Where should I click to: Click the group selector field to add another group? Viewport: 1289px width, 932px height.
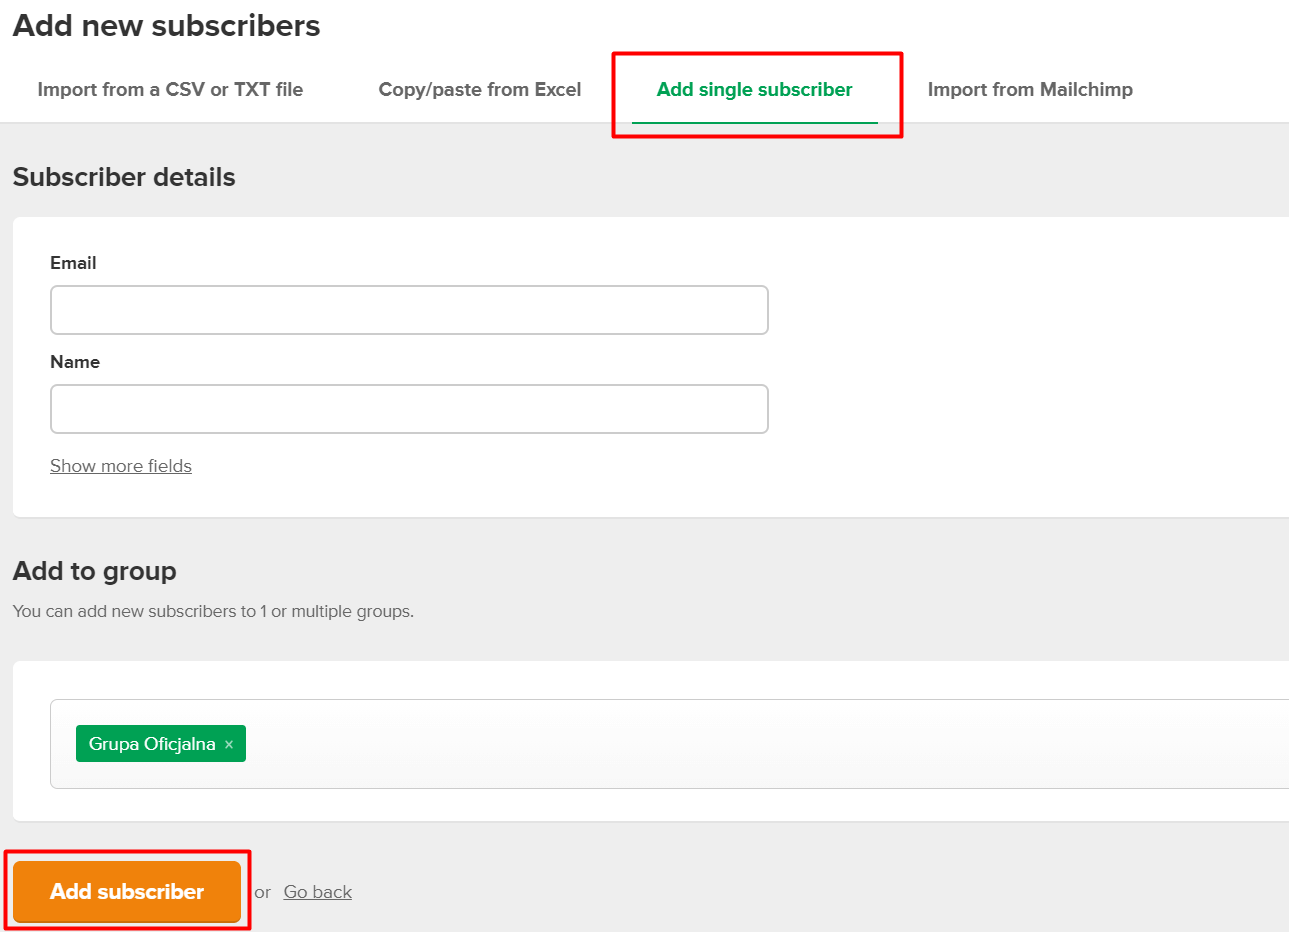[x=600, y=743]
